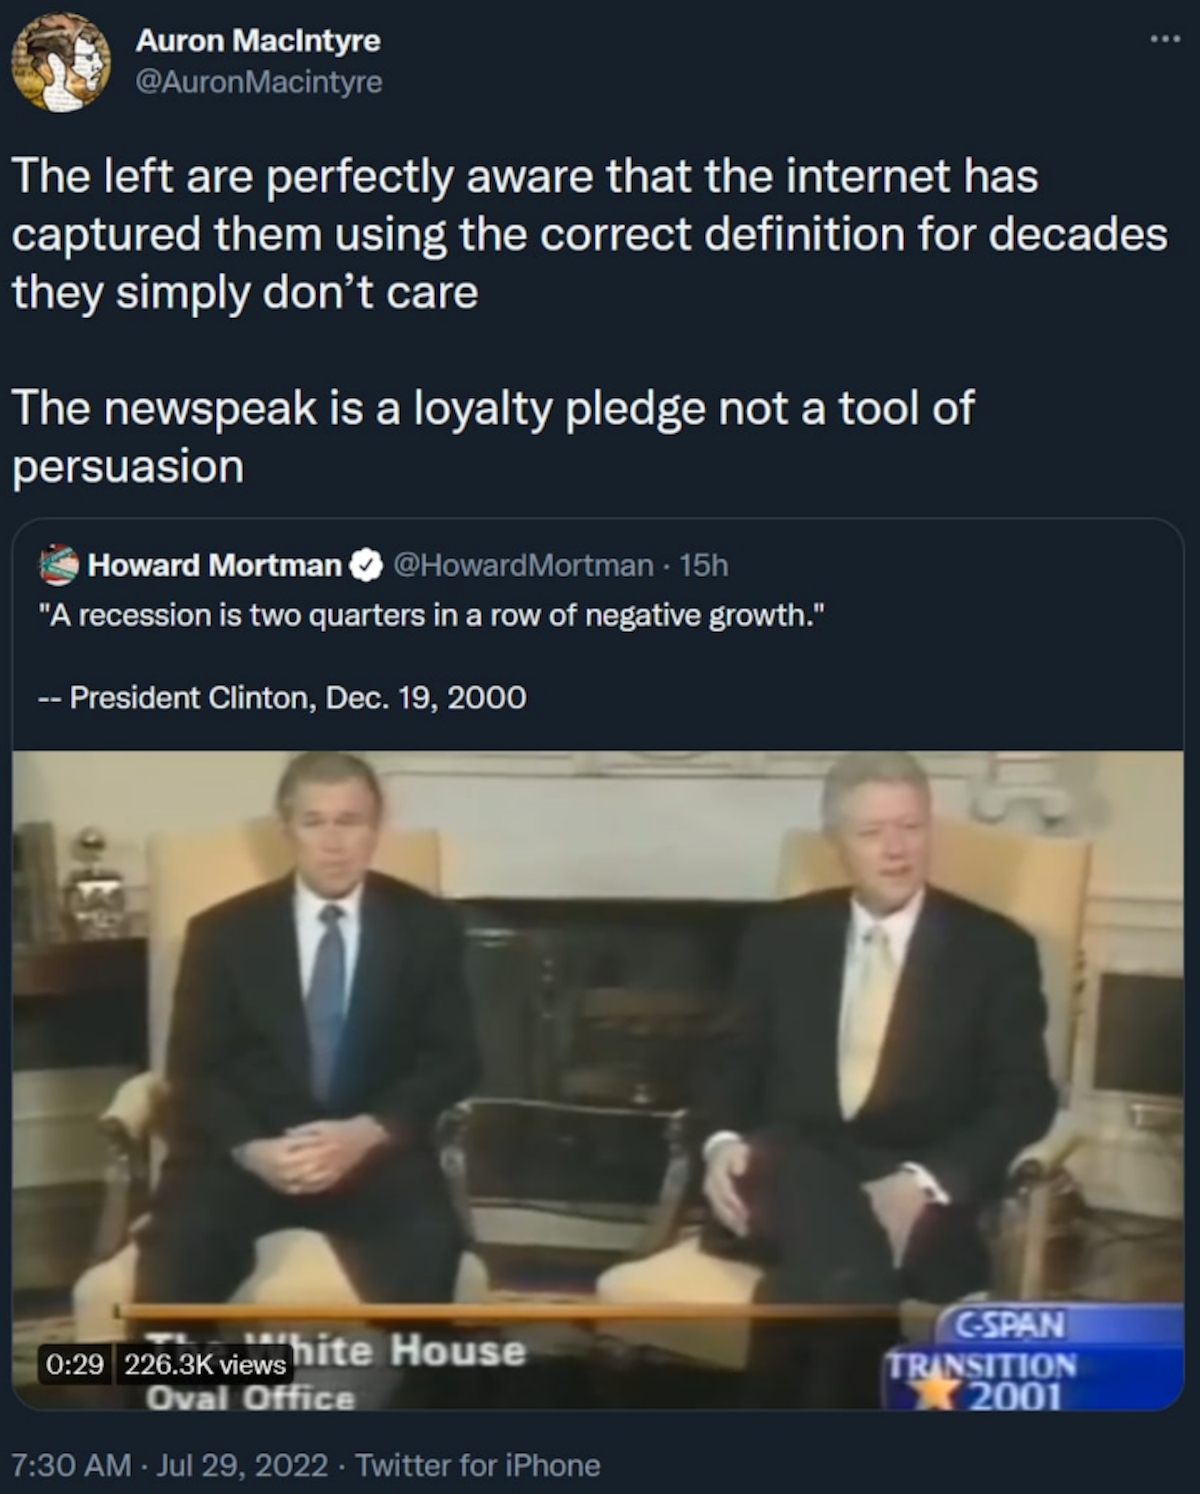Click Howard Mortman's small profile avatar
This screenshot has width=1200, height=1494.
pos(58,565)
